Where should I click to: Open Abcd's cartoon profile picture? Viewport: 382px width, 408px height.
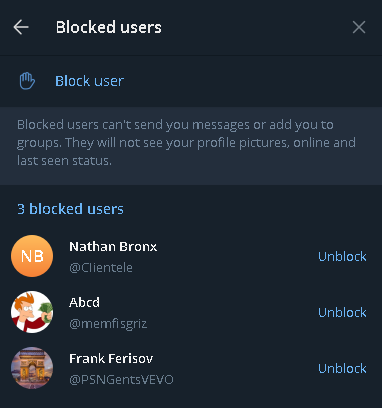(x=32, y=312)
